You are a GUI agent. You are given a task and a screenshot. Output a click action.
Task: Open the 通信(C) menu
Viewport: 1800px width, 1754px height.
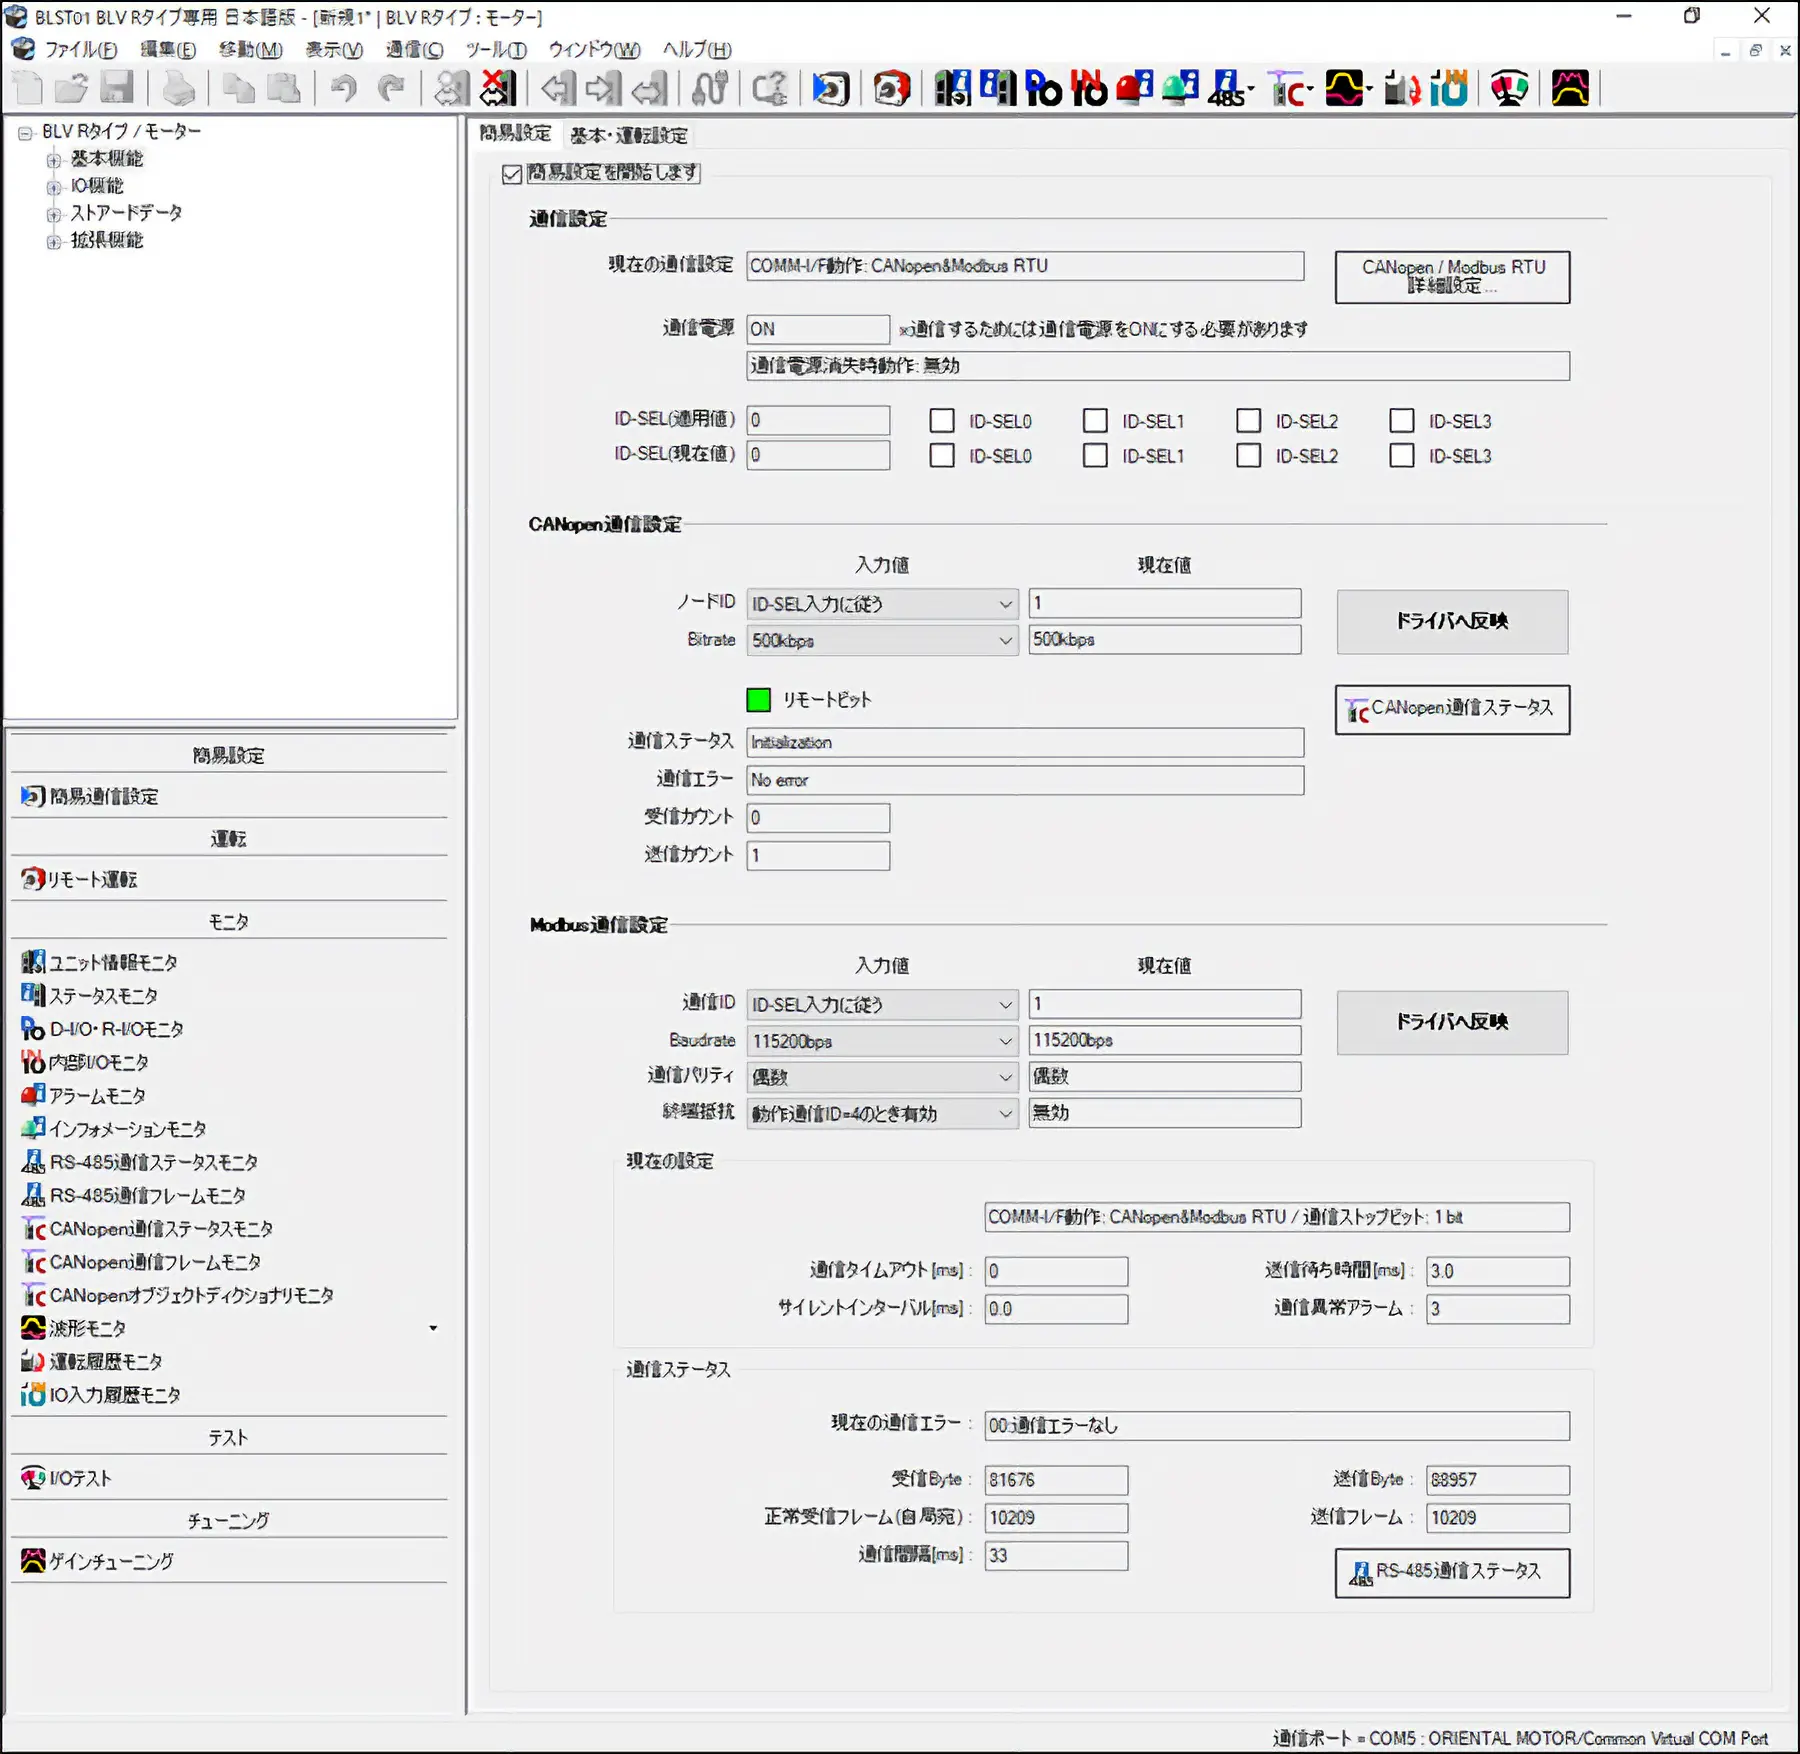pos(414,49)
